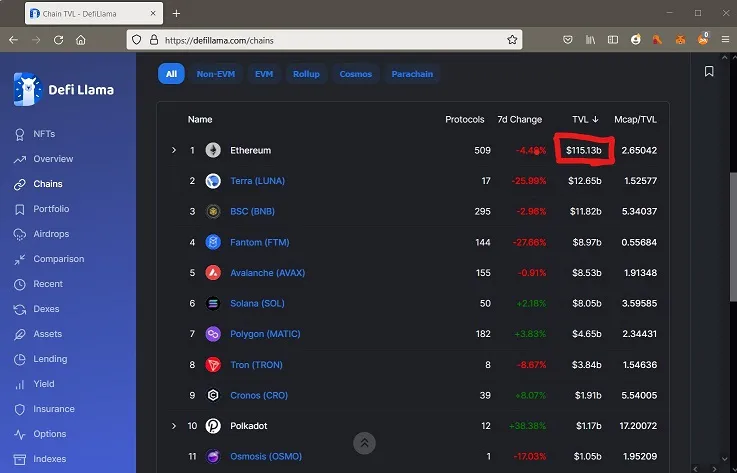This screenshot has width=737, height=473.
Task: Open the Cronos (CRO) chain link
Action: 259,395
